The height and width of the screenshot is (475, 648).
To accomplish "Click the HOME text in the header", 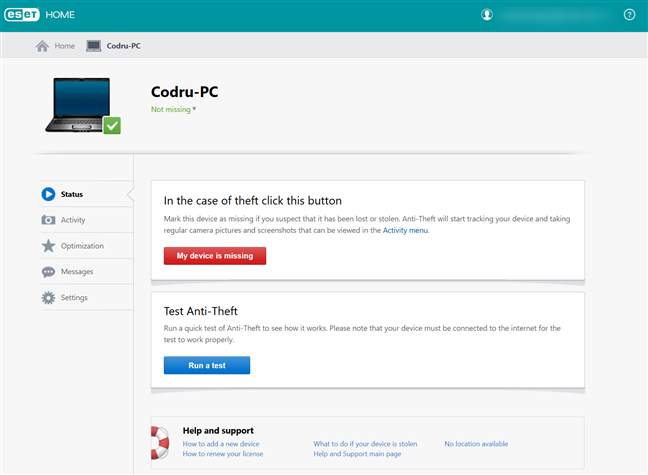I will [60, 15].
